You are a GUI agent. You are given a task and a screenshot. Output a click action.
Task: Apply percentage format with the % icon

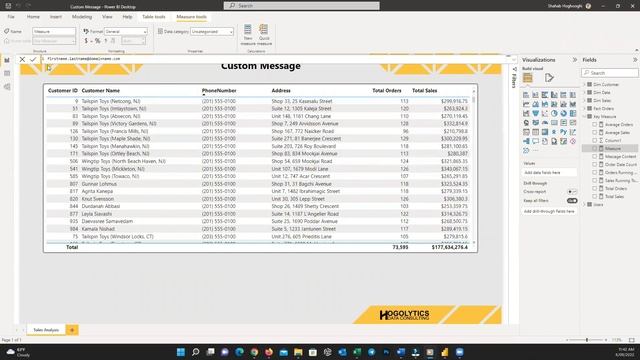97,41
